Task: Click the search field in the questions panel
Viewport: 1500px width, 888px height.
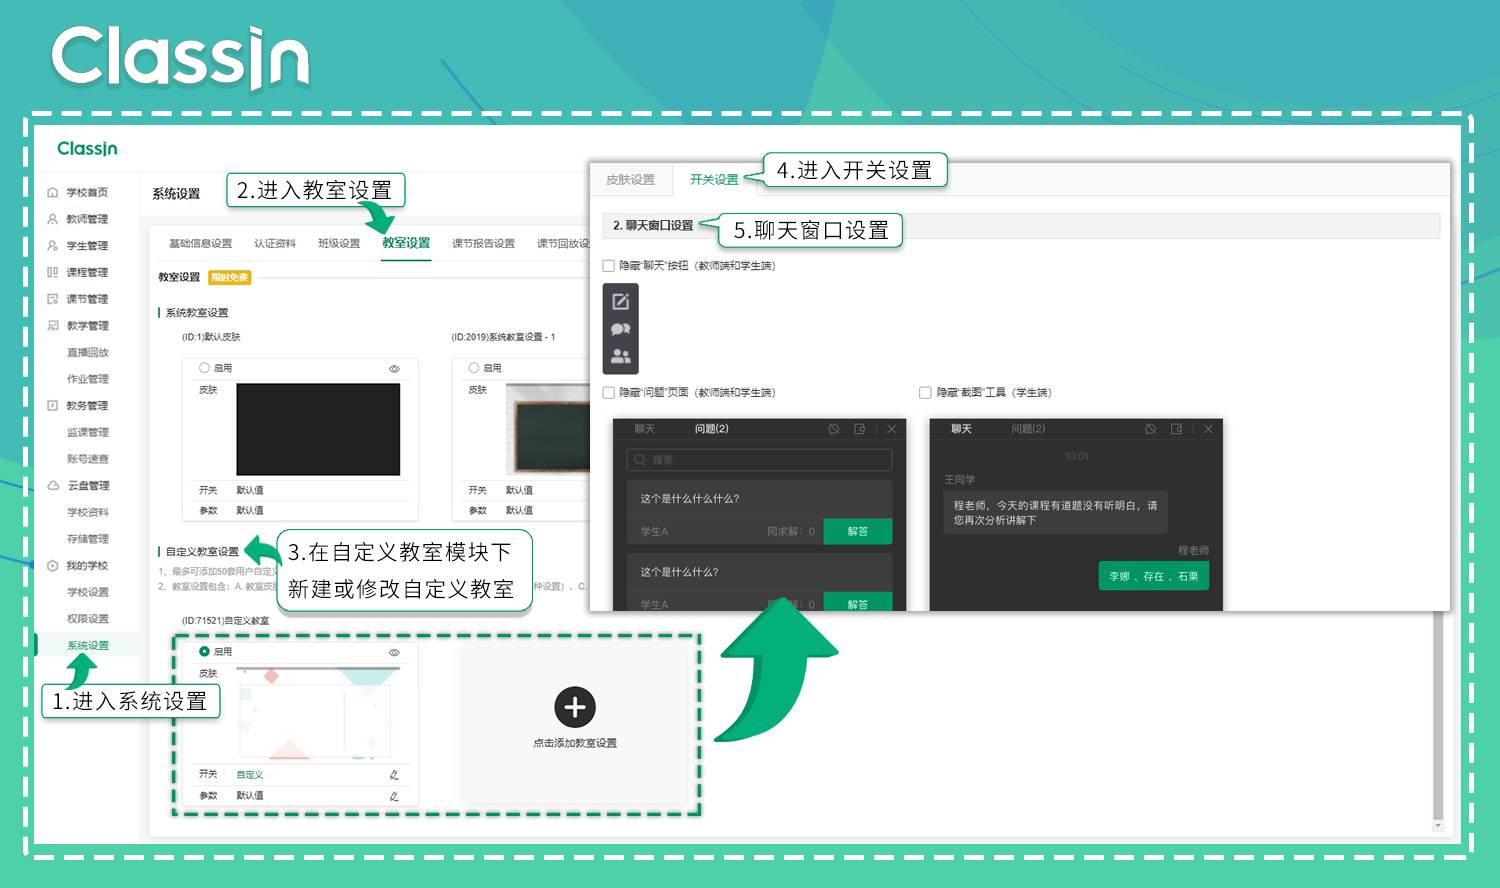Action: click(759, 460)
